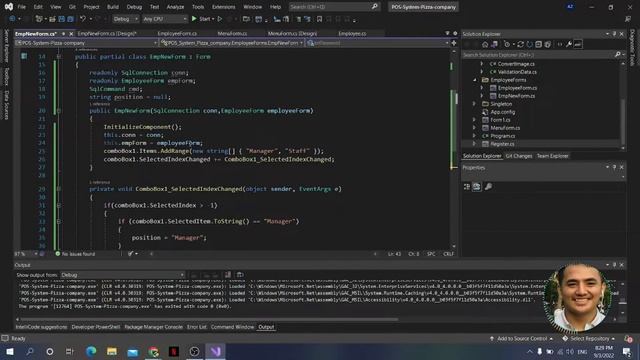Open the Team Explorer tab
The image size is (640, 360).
tap(552, 156)
